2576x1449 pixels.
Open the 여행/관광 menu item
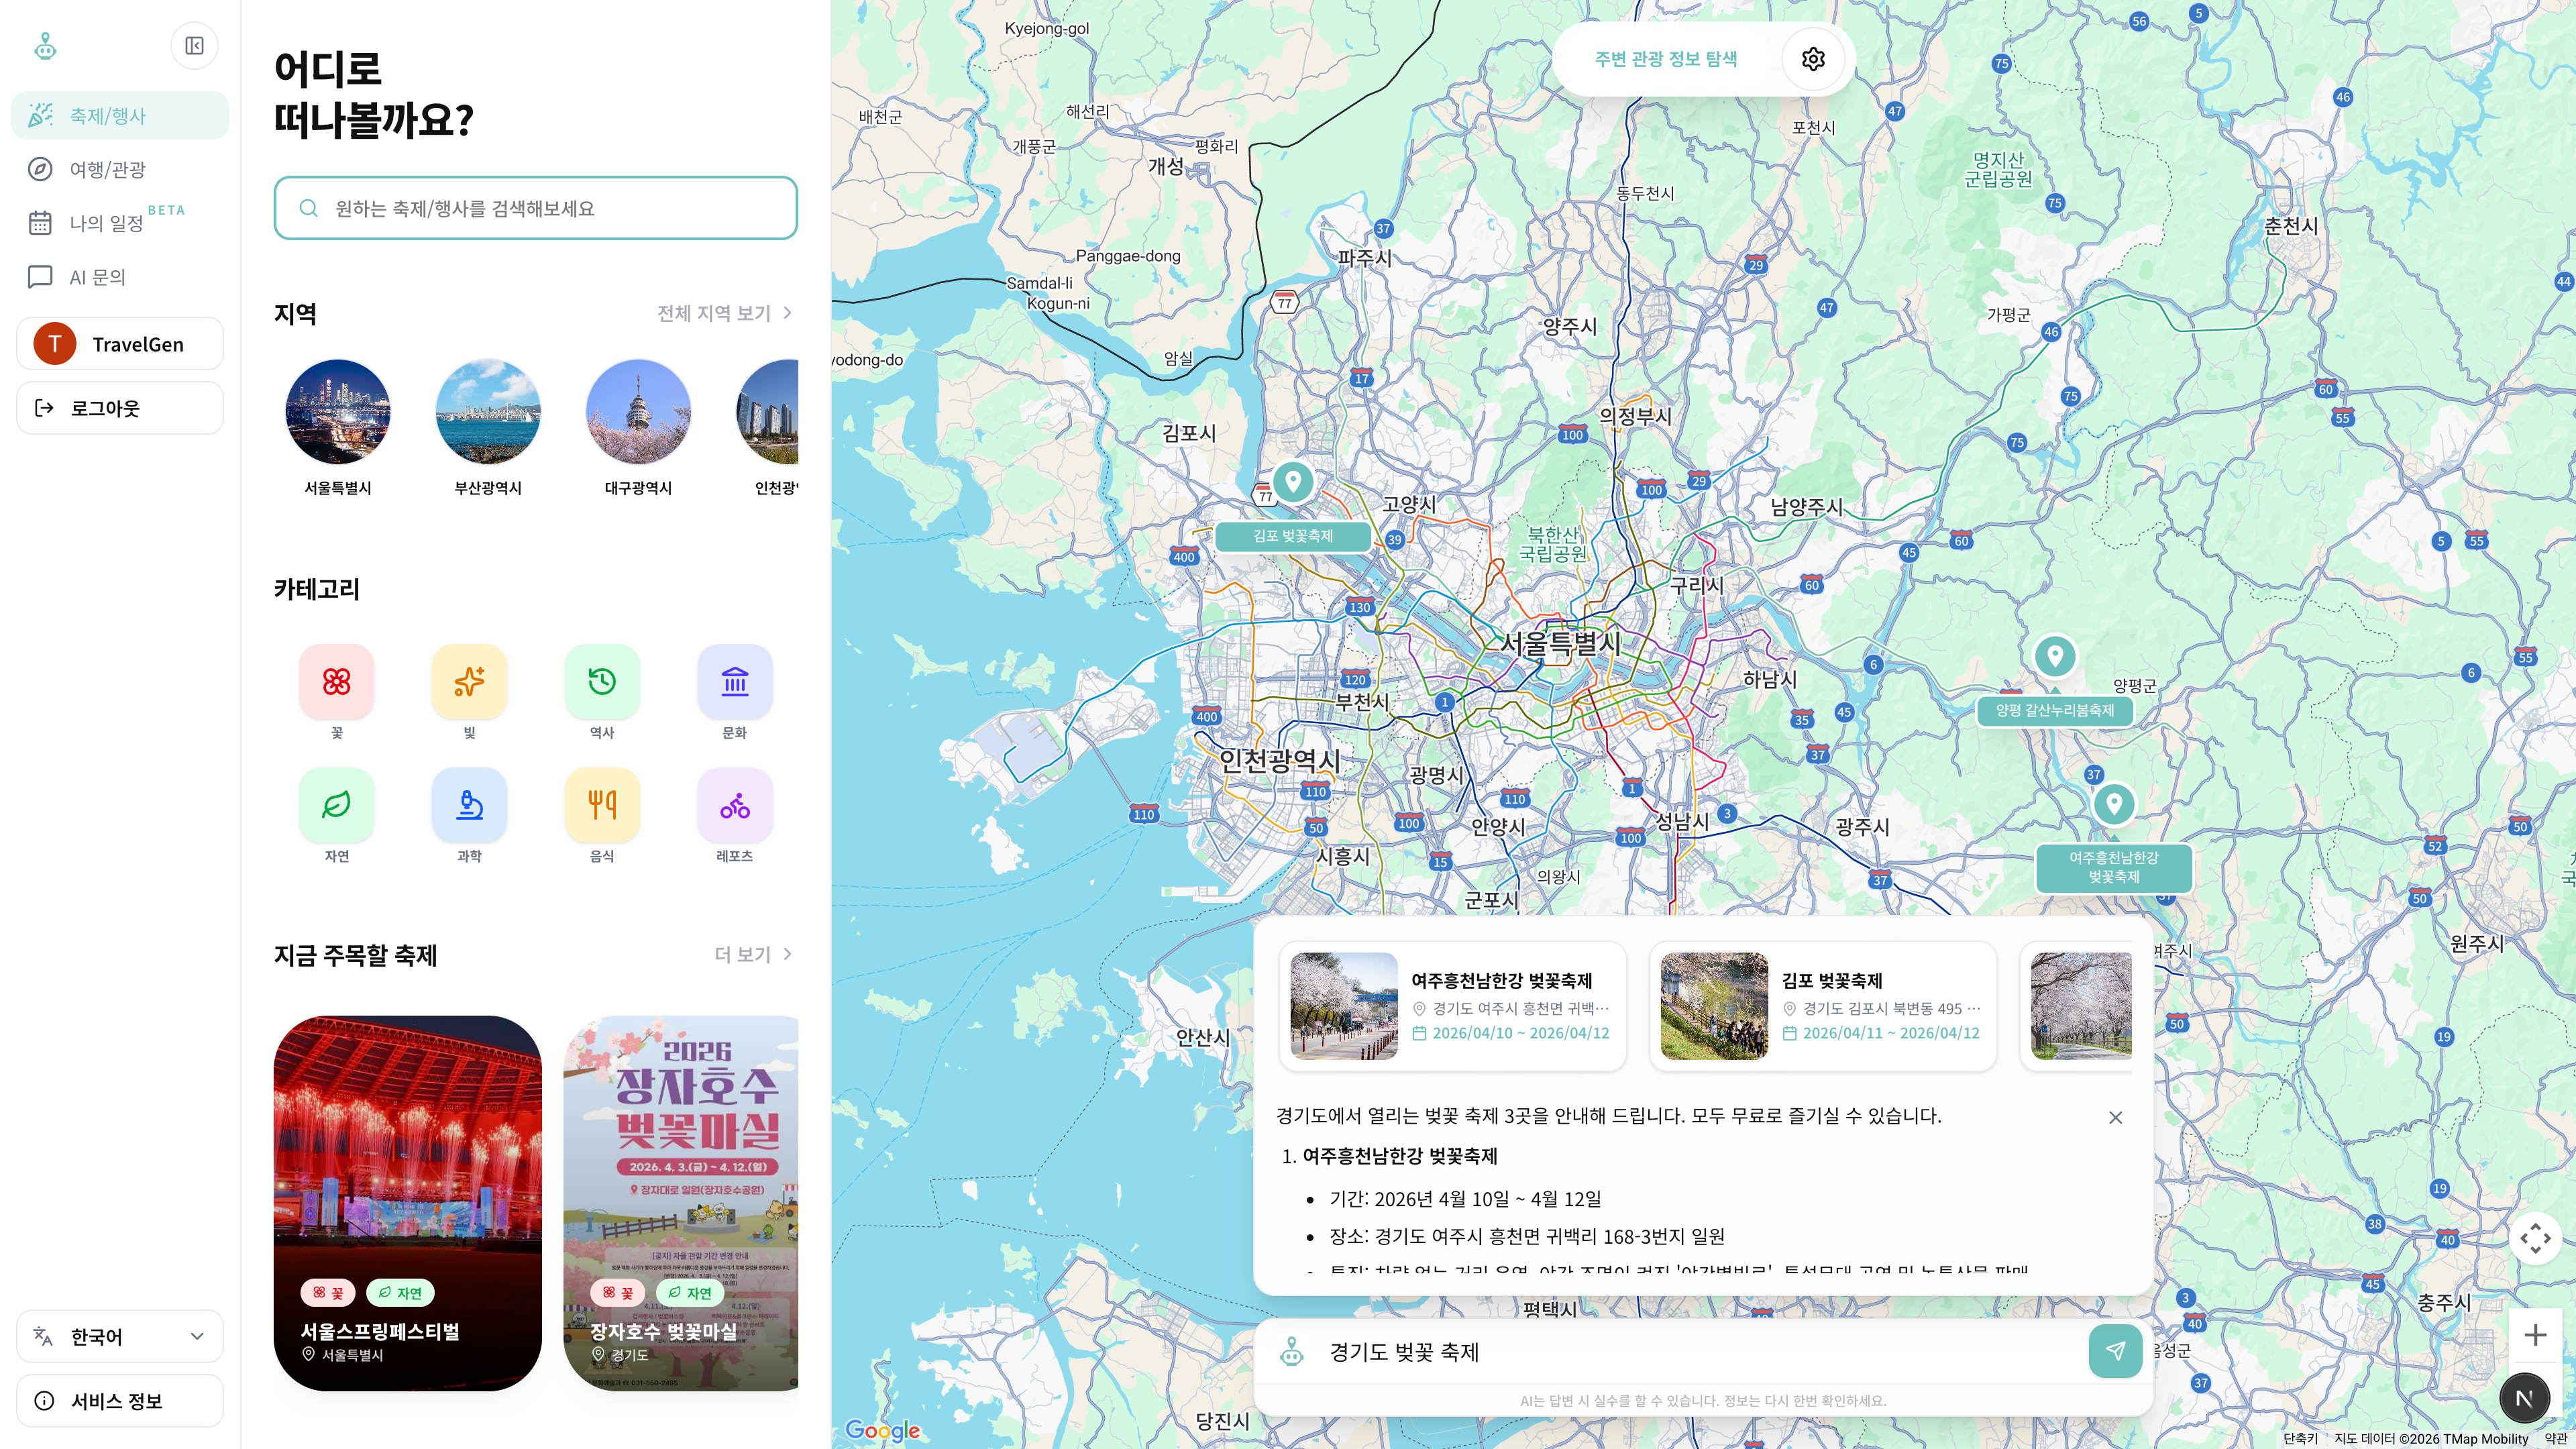tap(107, 169)
